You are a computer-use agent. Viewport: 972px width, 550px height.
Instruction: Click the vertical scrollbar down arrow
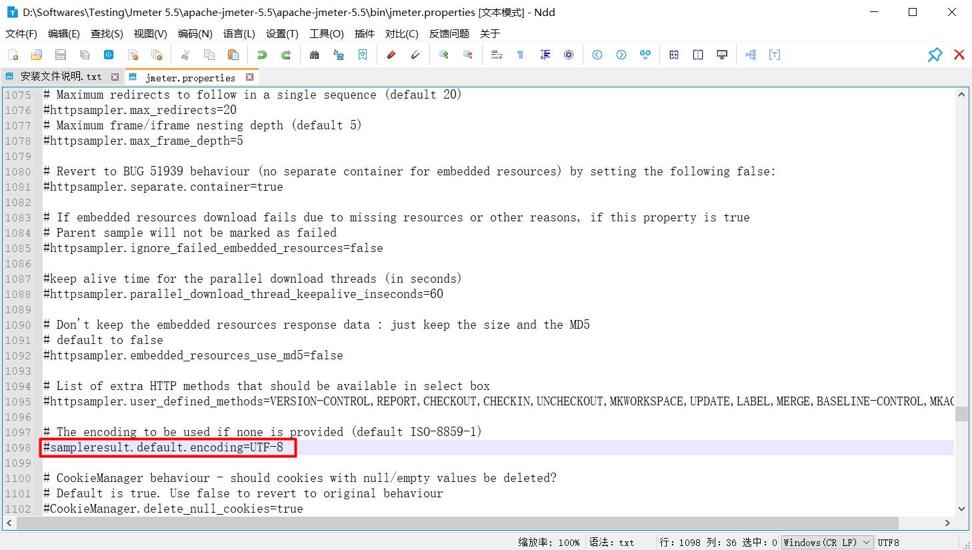click(x=961, y=509)
